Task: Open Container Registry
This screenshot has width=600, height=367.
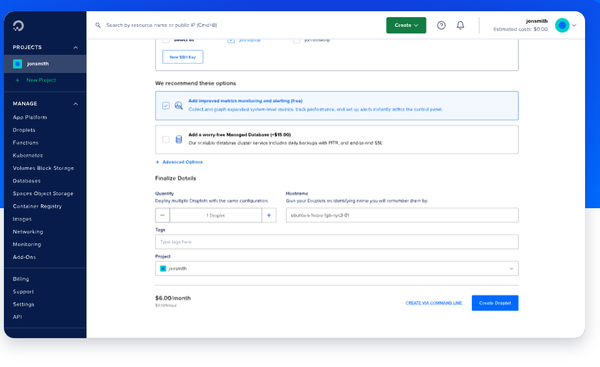Action: tap(37, 206)
